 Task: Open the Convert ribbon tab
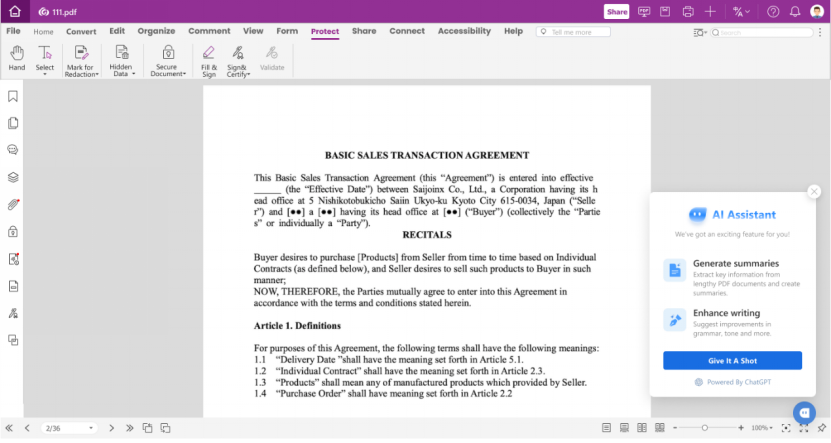click(x=81, y=32)
